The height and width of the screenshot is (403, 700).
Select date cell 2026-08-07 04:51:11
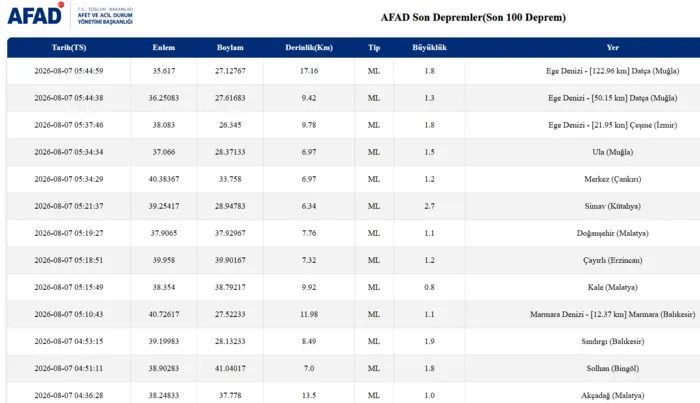(x=69, y=368)
